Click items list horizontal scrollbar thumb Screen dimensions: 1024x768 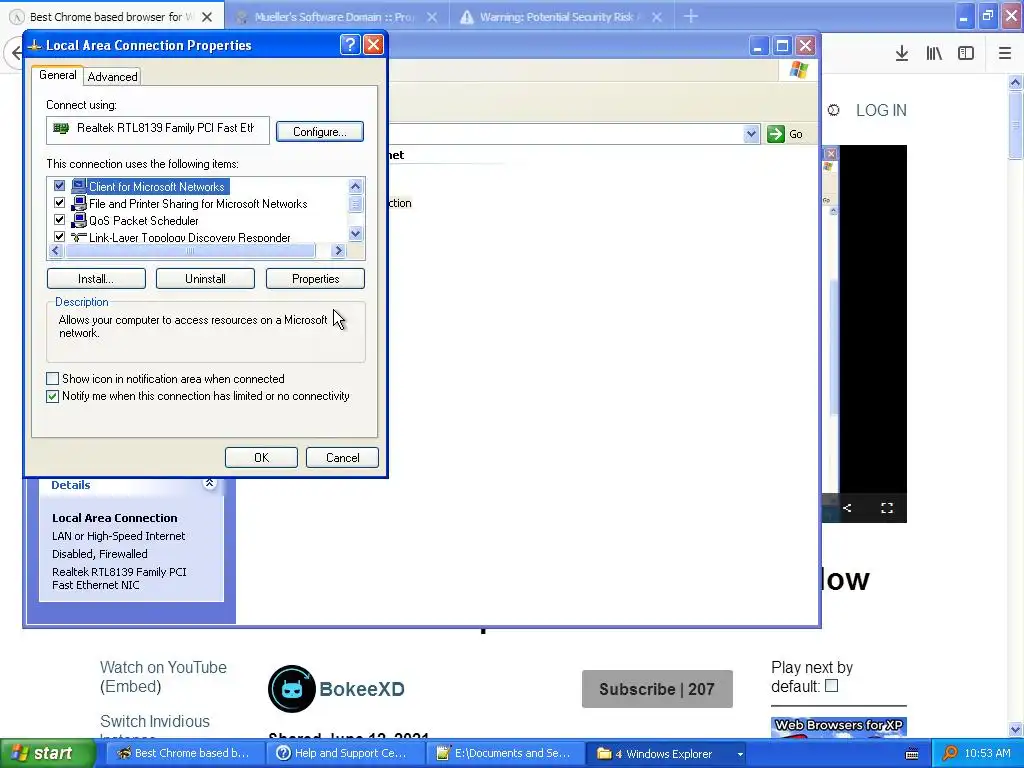pyautogui.click(x=190, y=251)
